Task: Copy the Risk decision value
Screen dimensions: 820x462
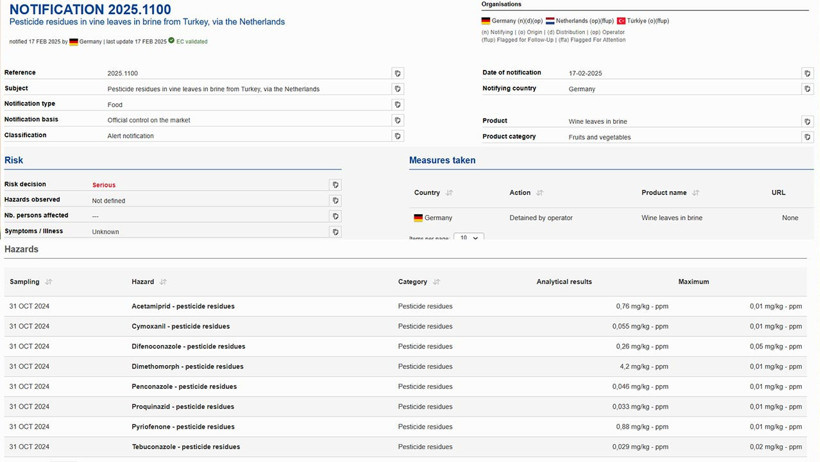Action: pyautogui.click(x=335, y=185)
